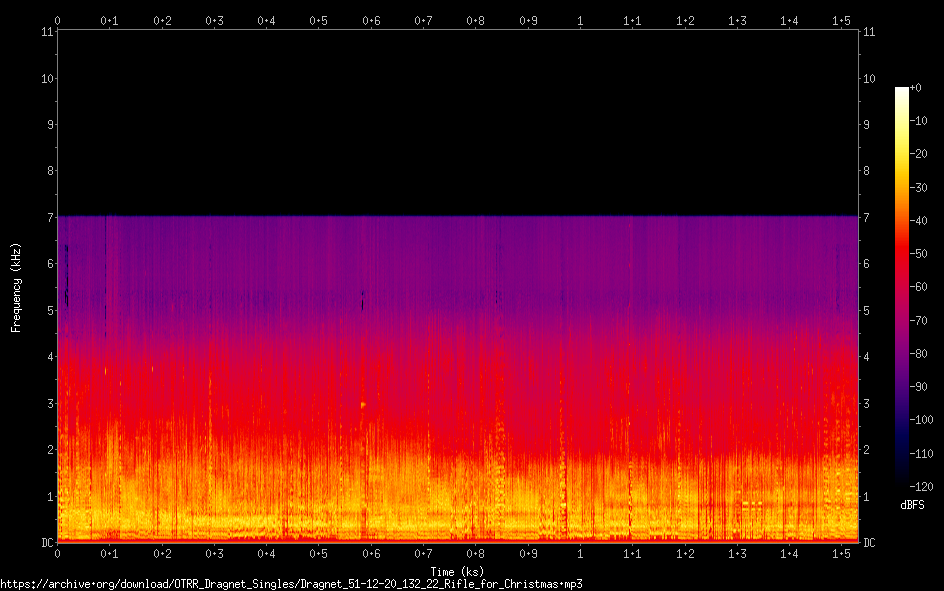Viewport: 944px width, 591px height.
Task: Click the DC label on the right axis
Action: coord(870,543)
